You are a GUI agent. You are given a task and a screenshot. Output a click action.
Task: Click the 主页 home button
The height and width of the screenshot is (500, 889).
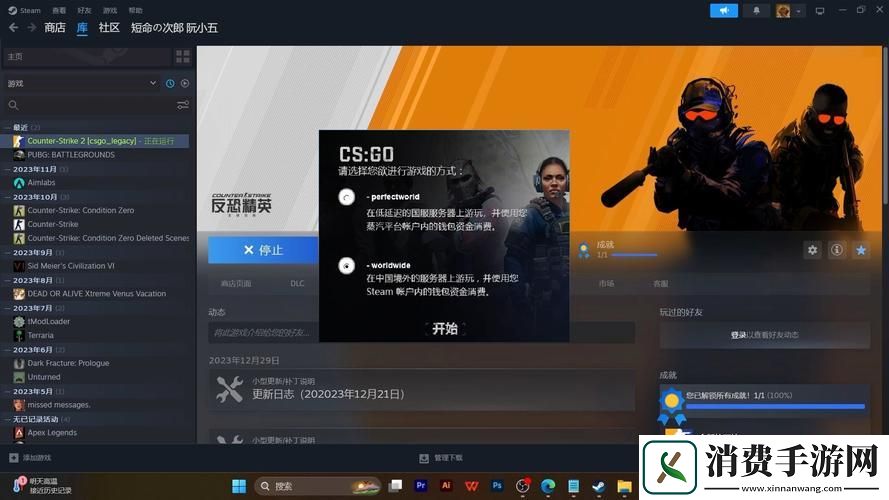[87, 56]
